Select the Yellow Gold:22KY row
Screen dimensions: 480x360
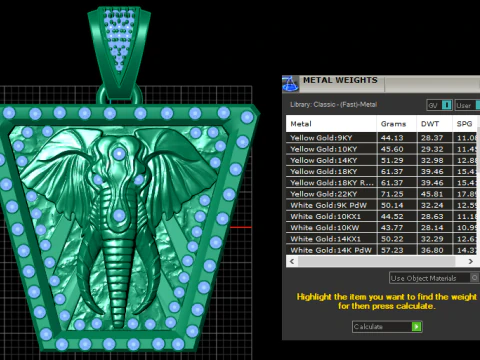382,194
